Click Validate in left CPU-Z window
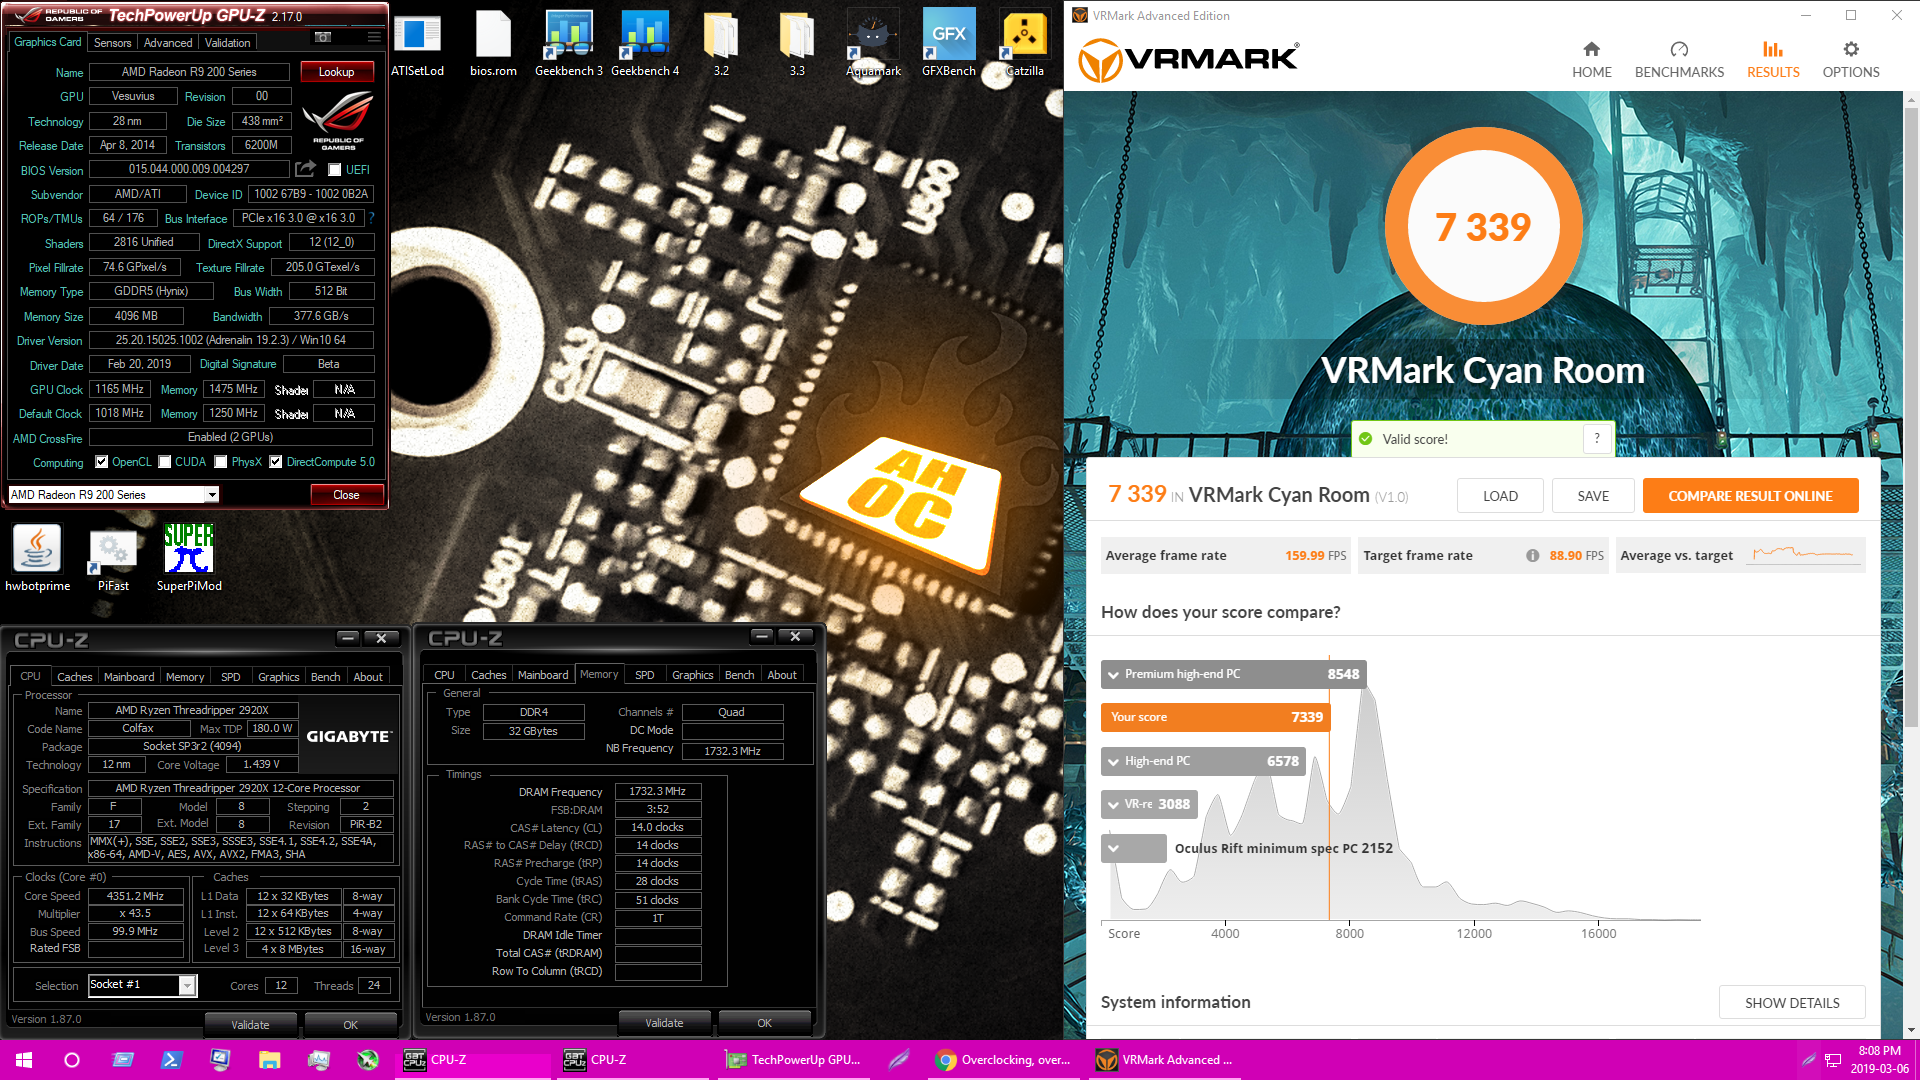This screenshot has height=1080, width=1920. pos(250,1025)
